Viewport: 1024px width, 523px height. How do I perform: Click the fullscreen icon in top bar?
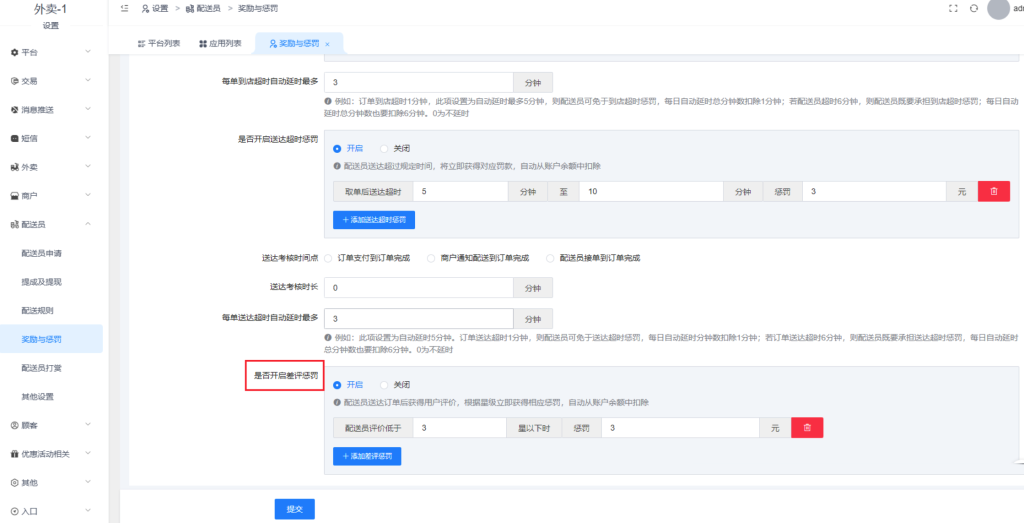tap(951, 8)
